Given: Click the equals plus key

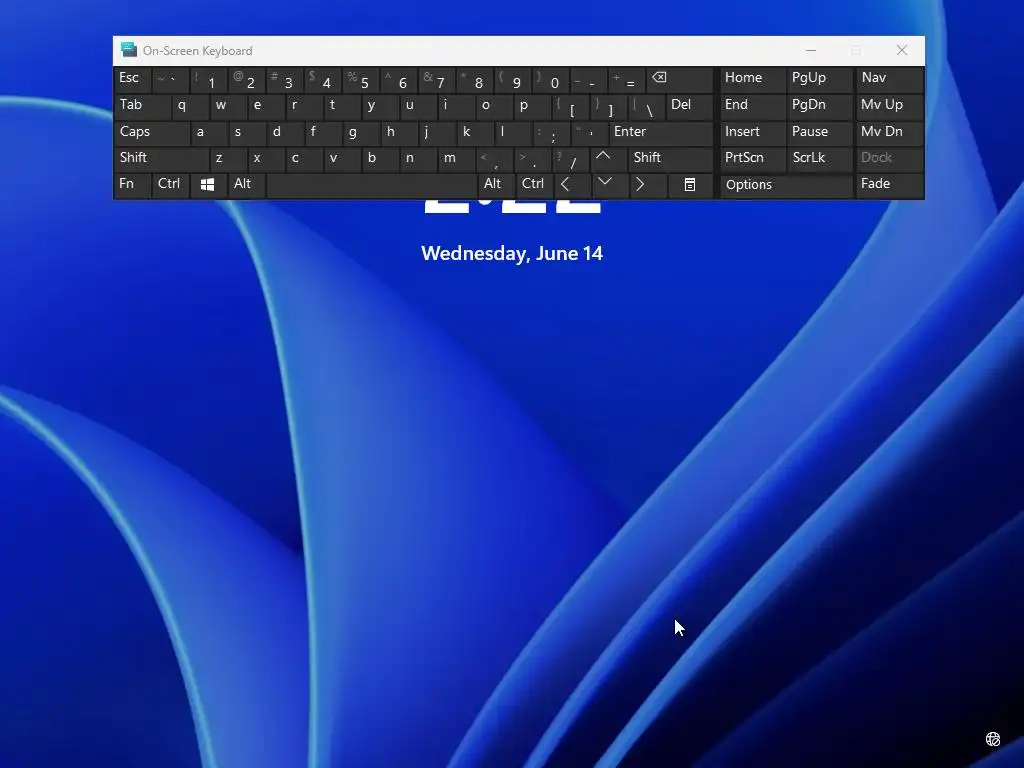Looking at the screenshot, I should (x=626, y=80).
